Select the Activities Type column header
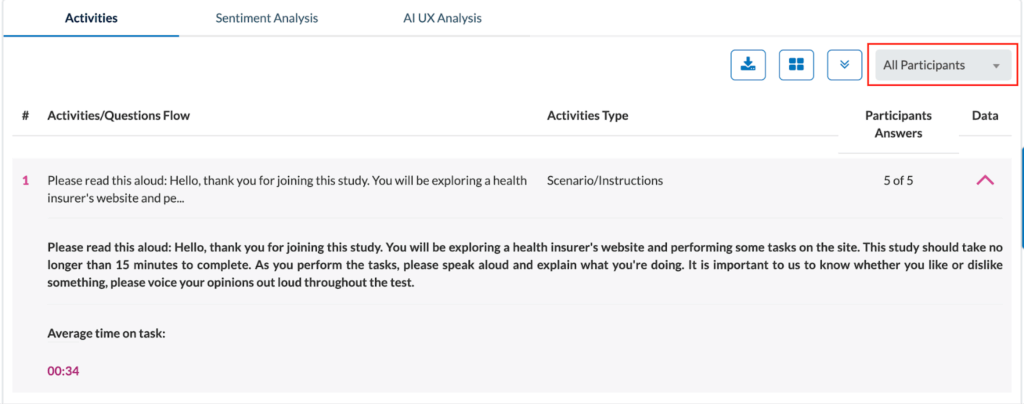The image size is (1024, 404). [x=587, y=116]
